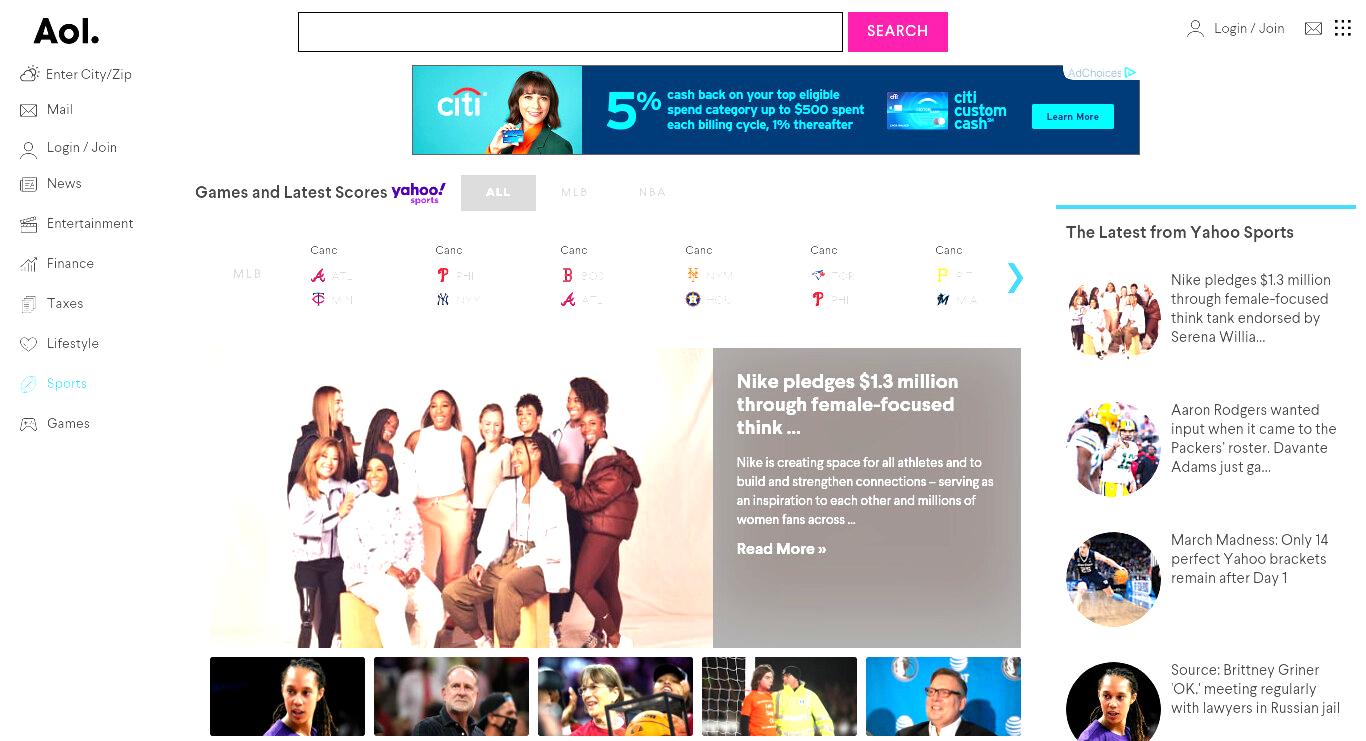Click The Latest from Yahoo Sports heading
The width and height of the screenshot is (1366, 741).
[1180, 232]
